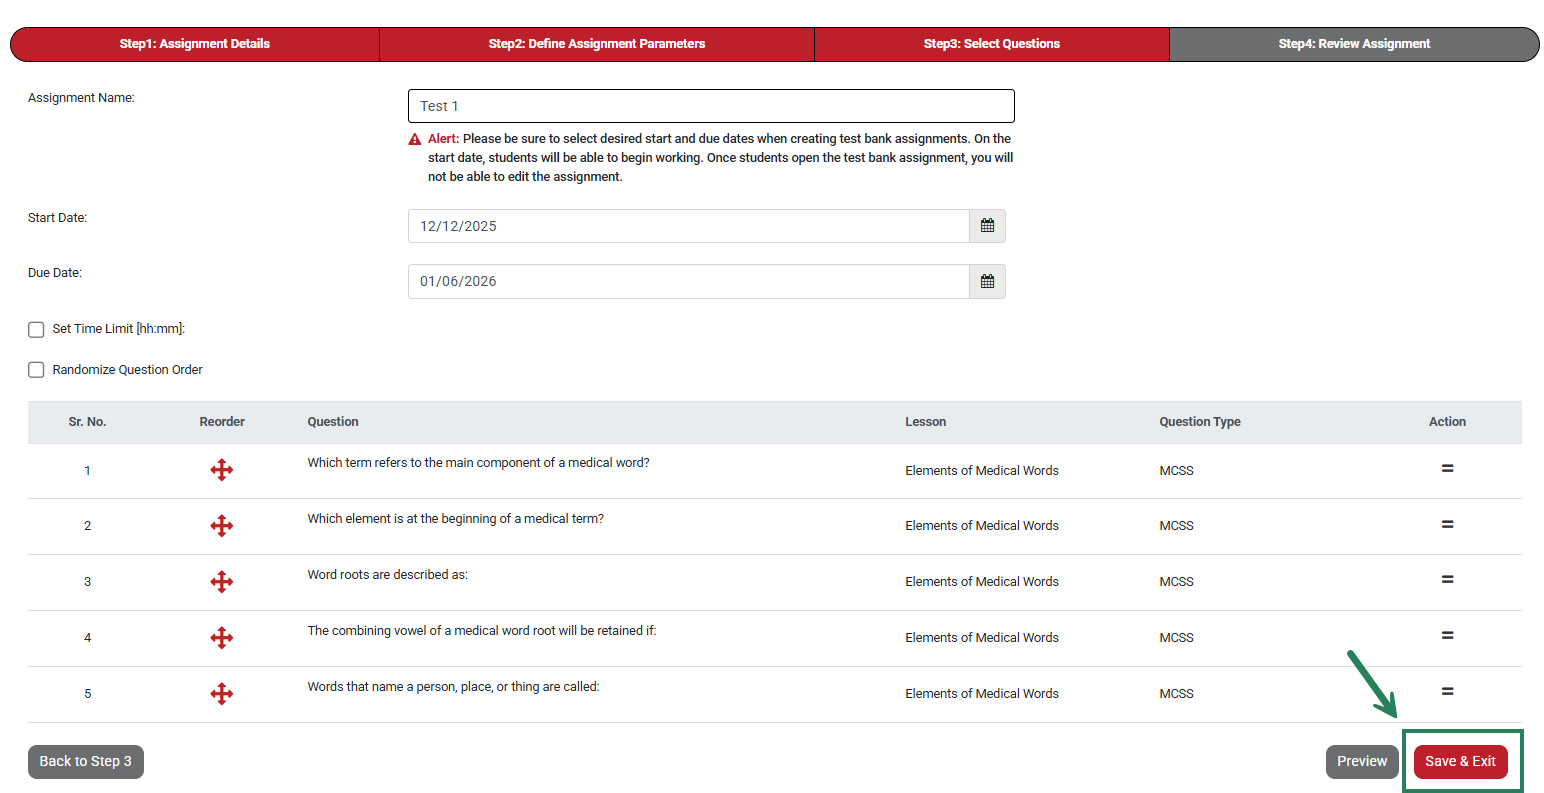The image size is (1544, 793).
Task: Open the Action menu for question 4
Action: pyautogui.click(x=1447, y=635)
